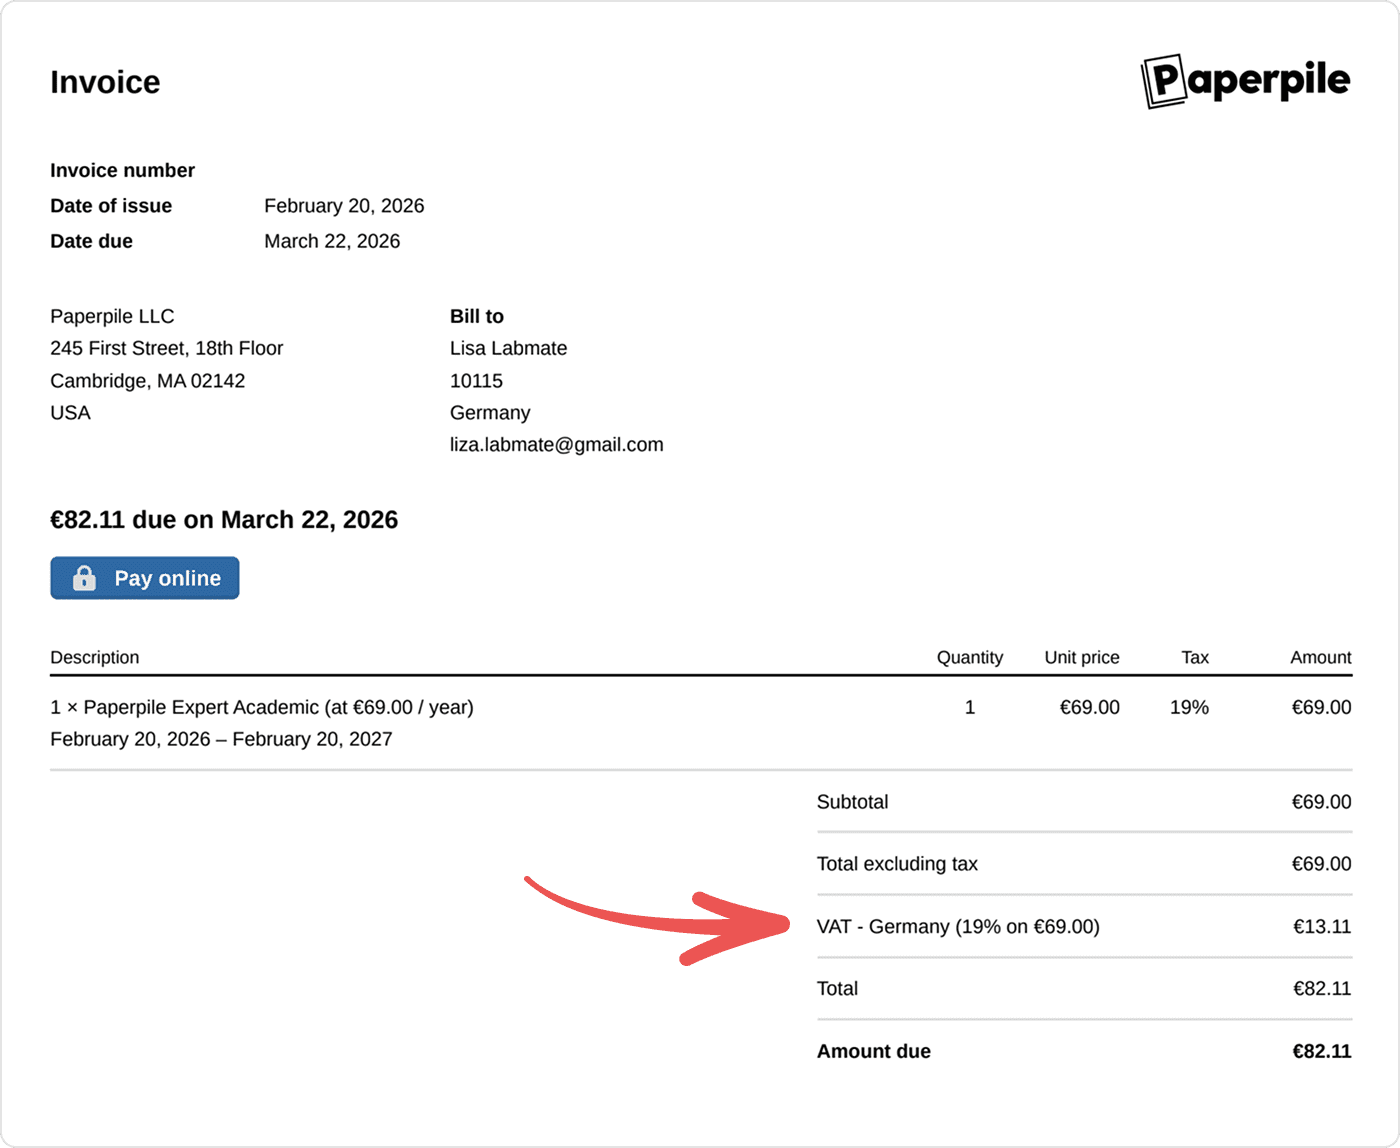
Task: Click the Unit price column header
Action: (x=1081, y=658)
